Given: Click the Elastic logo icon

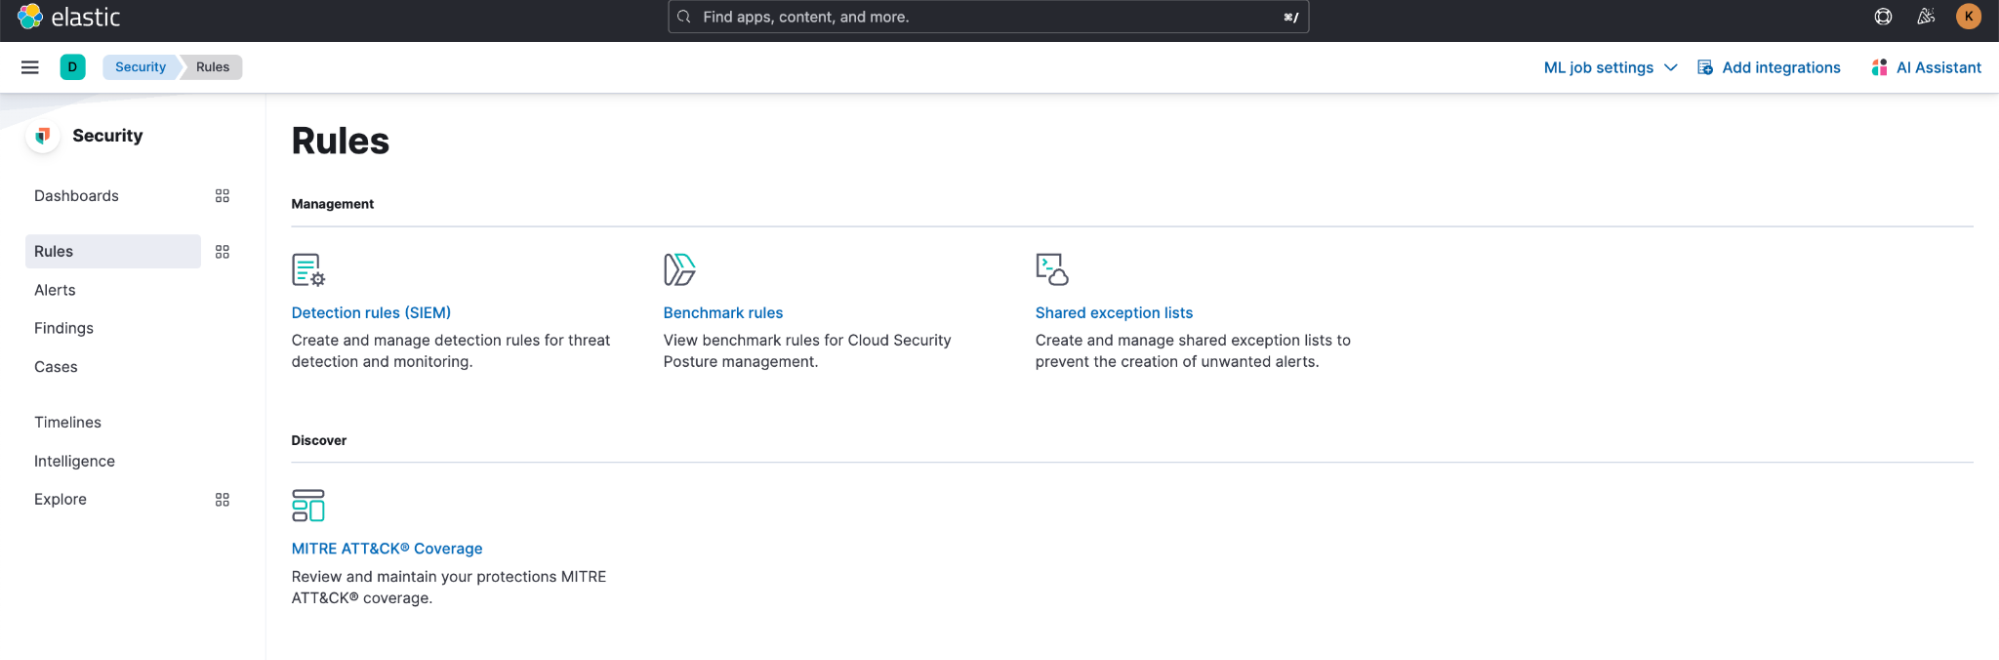Looking at the screenshot, I should click(30, 16).
